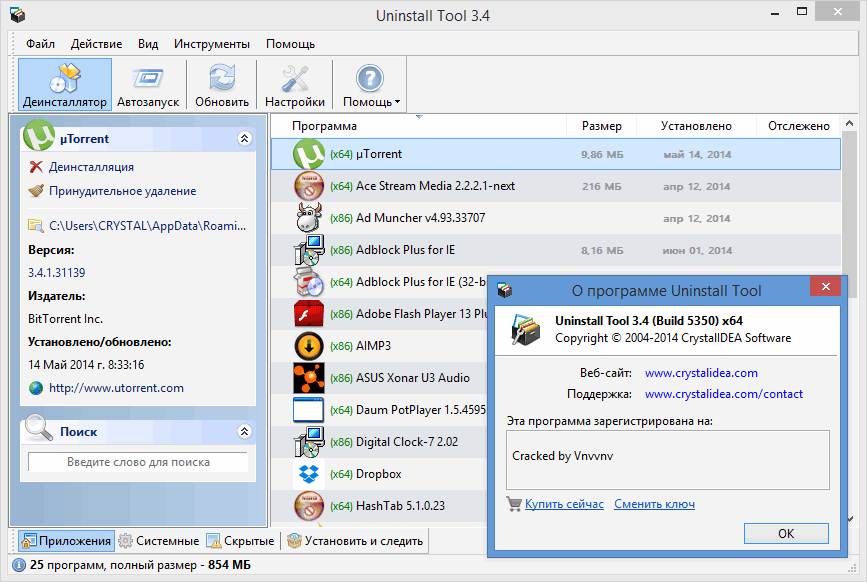867x582 pixels.
Task: Click the globe icon beside utorrent.com
Action: (x=36, y=388)
